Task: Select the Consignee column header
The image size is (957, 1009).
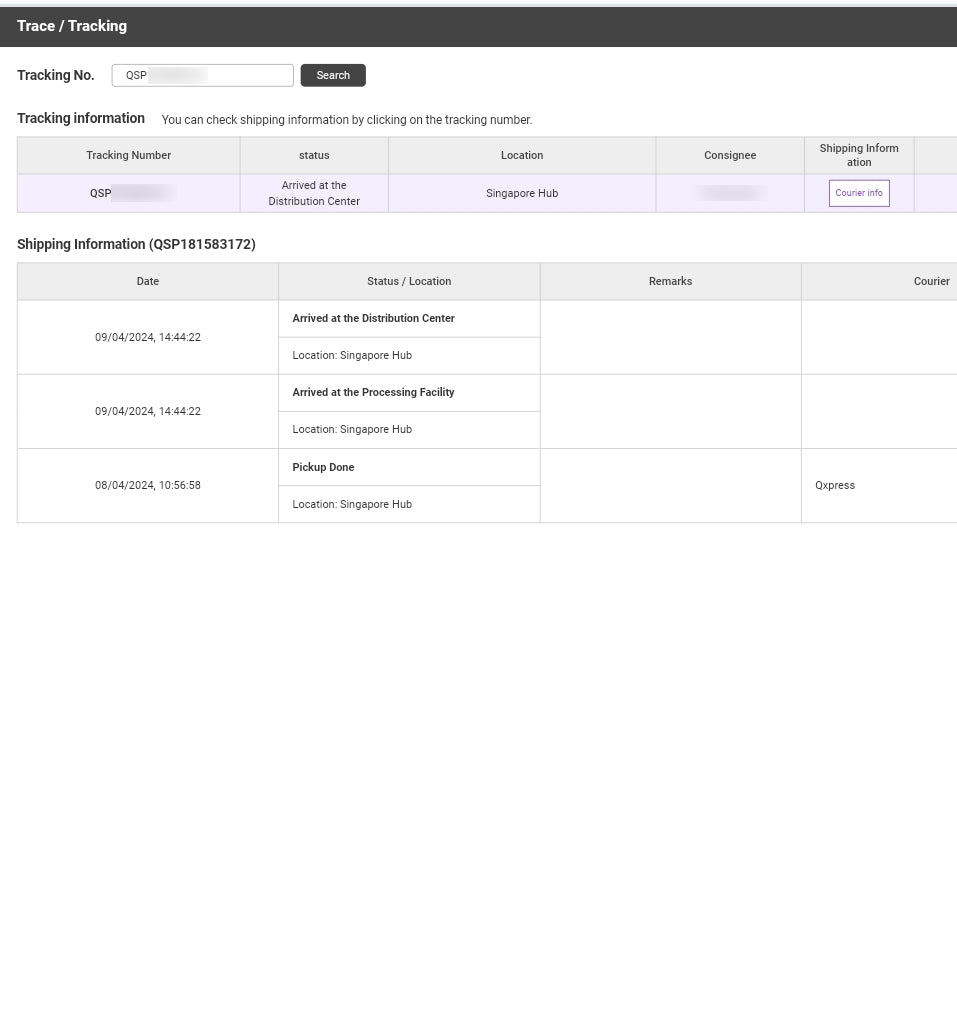Action: click(729, 155)
